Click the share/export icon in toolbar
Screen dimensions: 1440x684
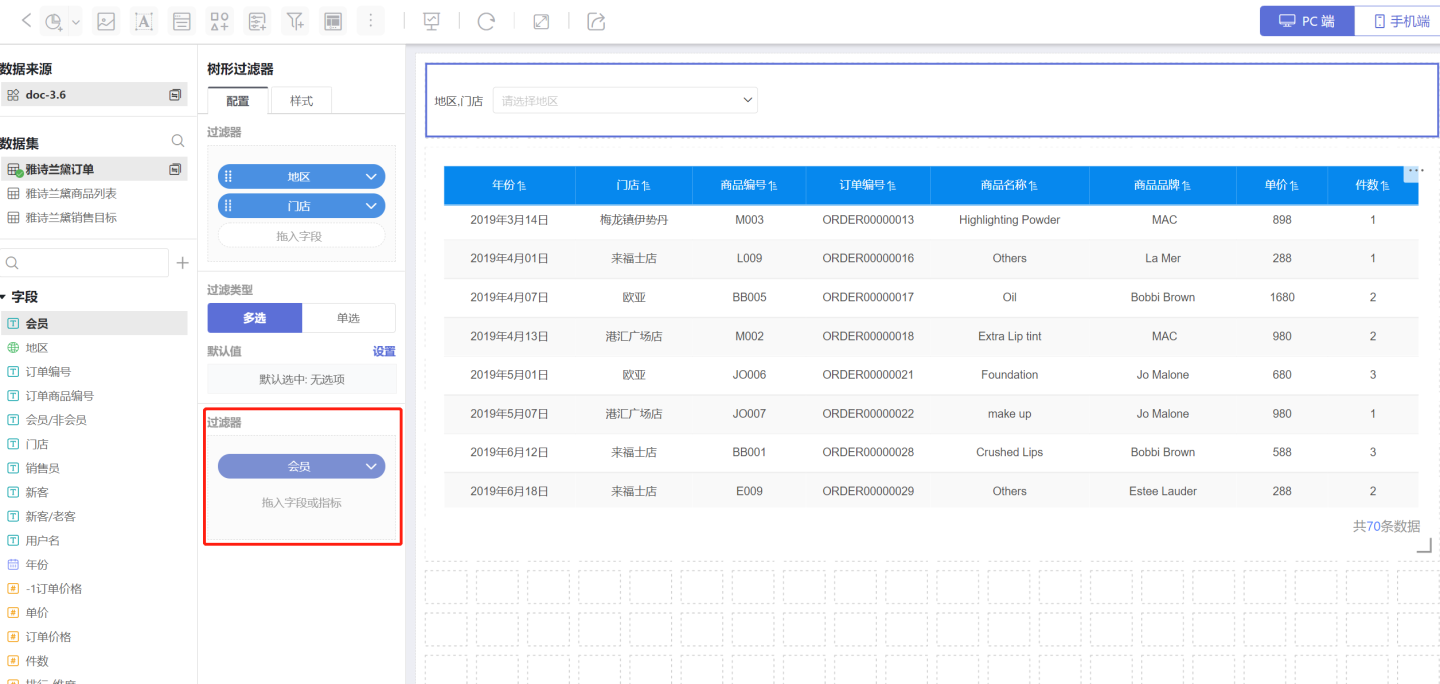pyautogui.click(x=596, y=21)
